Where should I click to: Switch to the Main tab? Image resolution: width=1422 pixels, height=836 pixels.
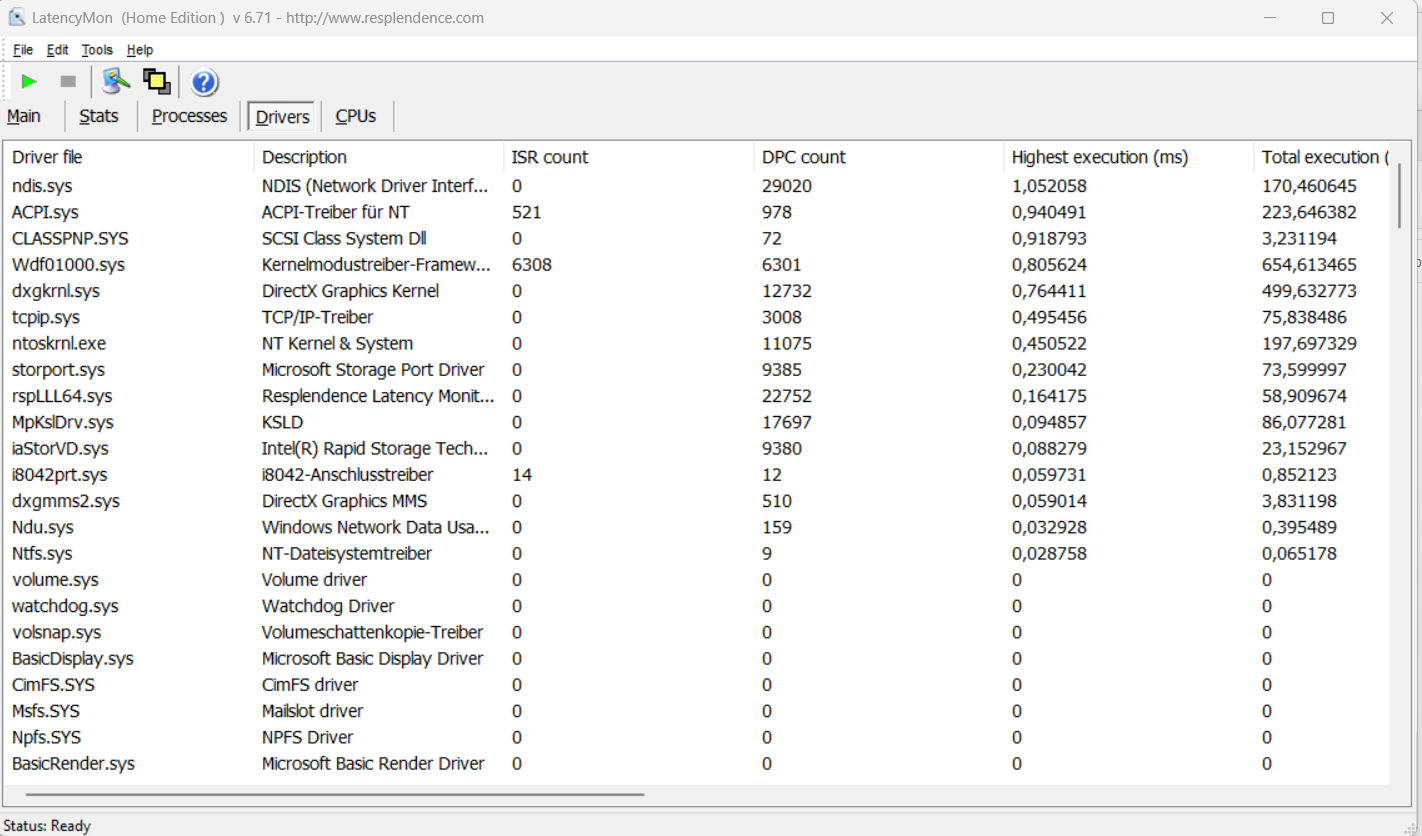pyautogui.click(x=24, y=116)
